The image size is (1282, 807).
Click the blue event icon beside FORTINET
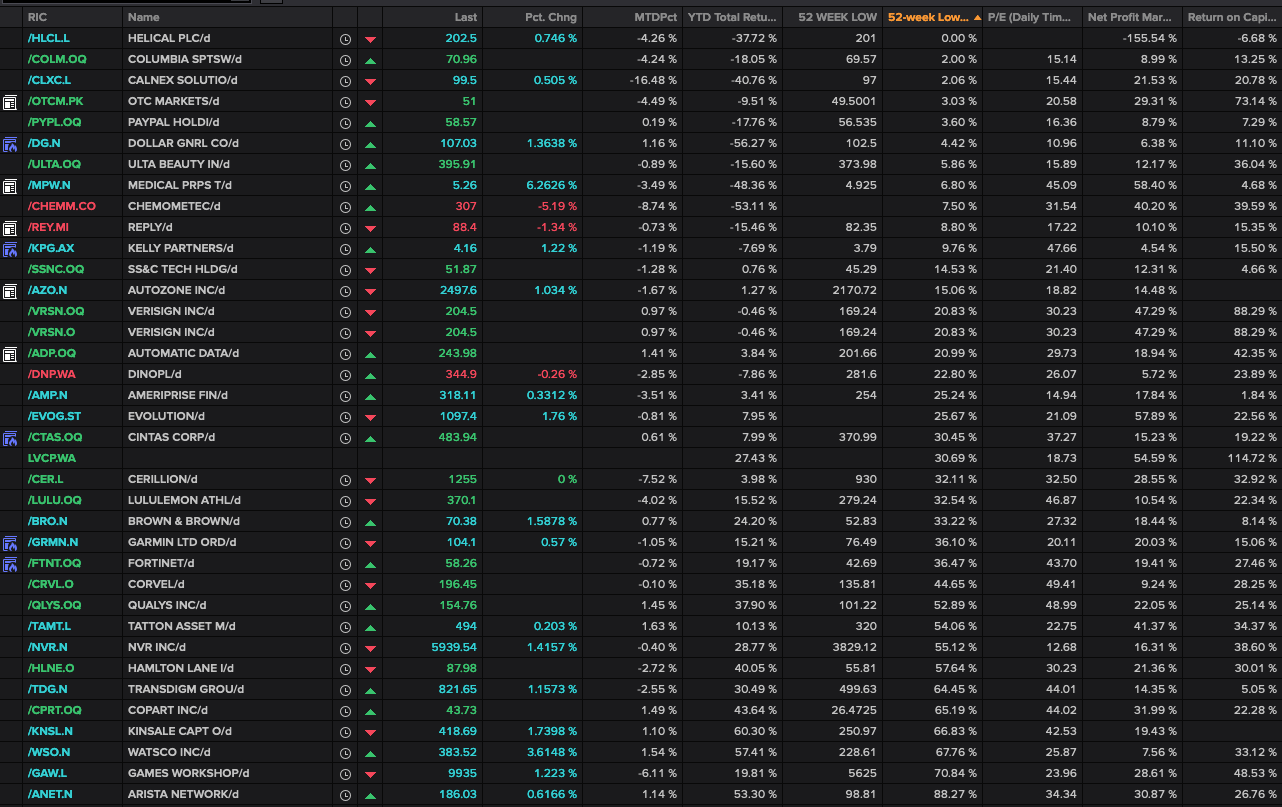coord(10,563)
